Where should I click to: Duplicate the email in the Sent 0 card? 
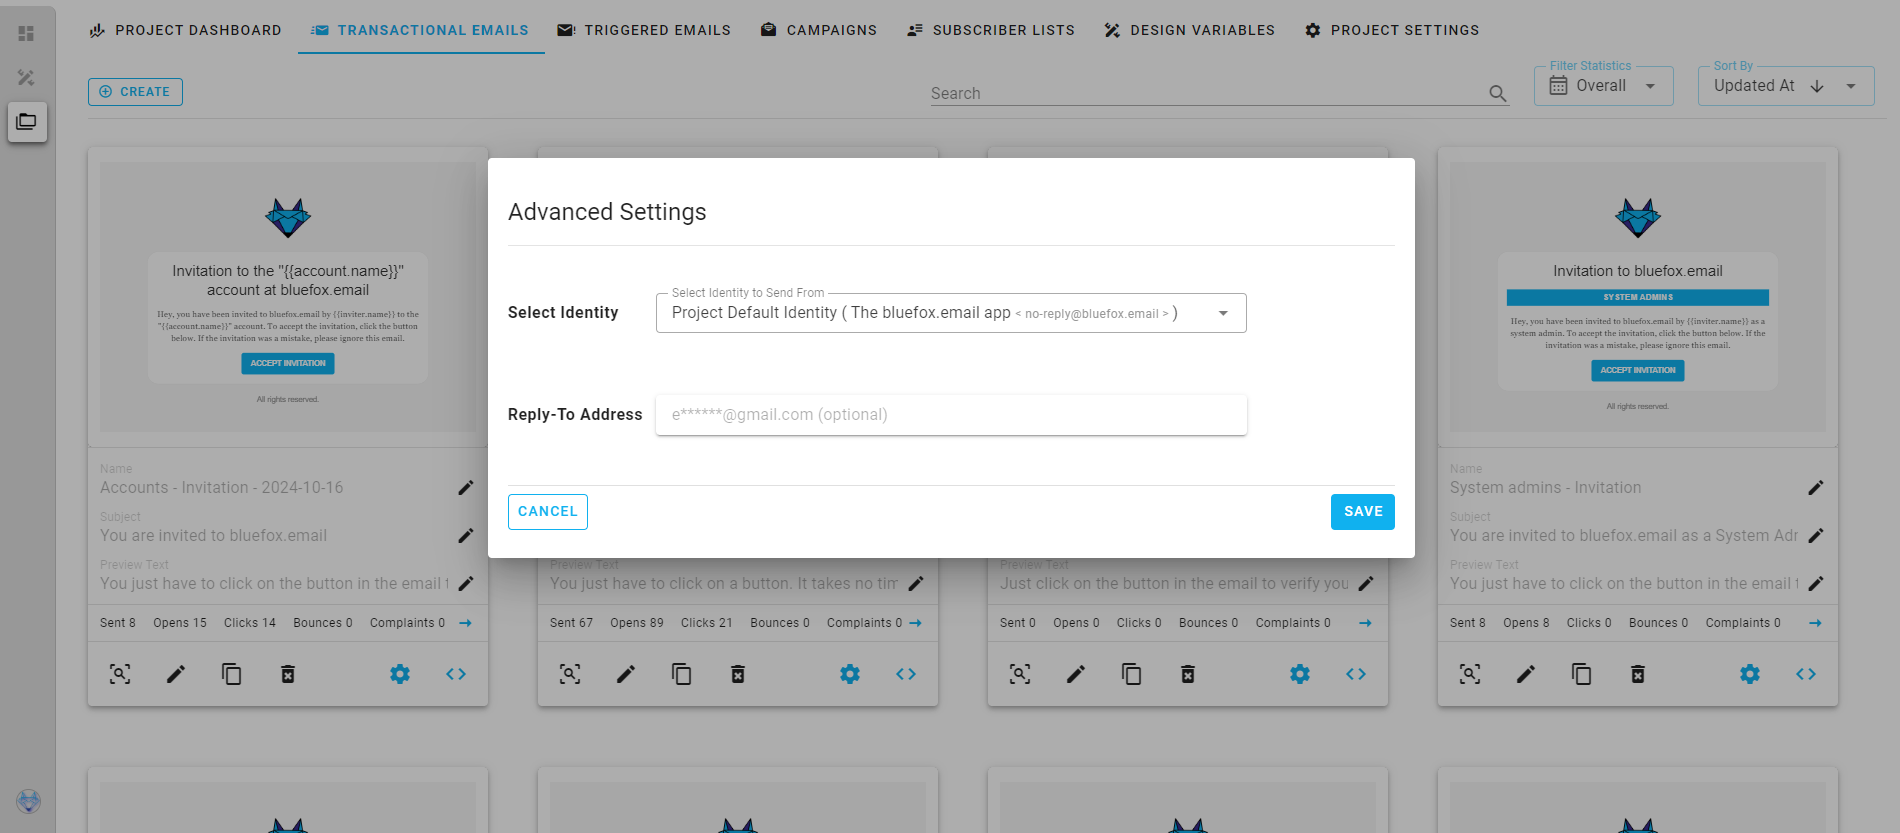[x=1131, y=674]
